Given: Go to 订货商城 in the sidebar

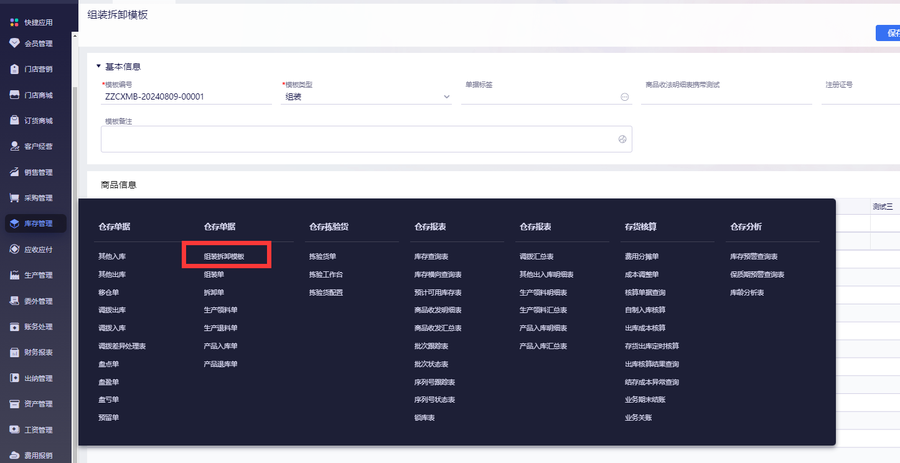Looking at the screenshot, I should click(x=32, y=121).
